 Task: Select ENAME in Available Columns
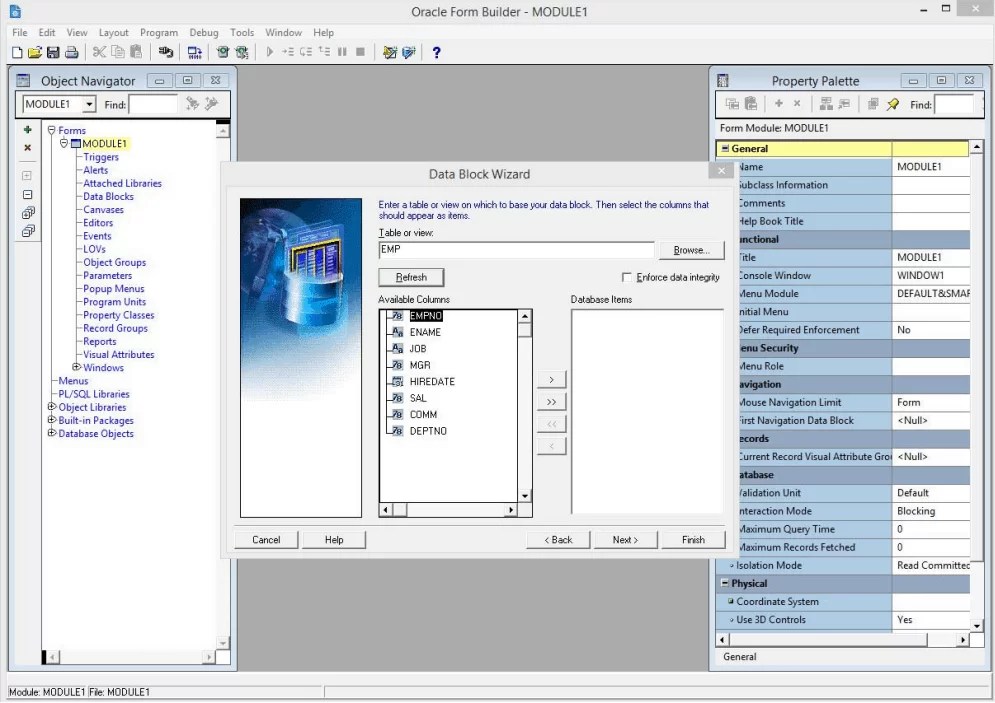click(425, 332)
